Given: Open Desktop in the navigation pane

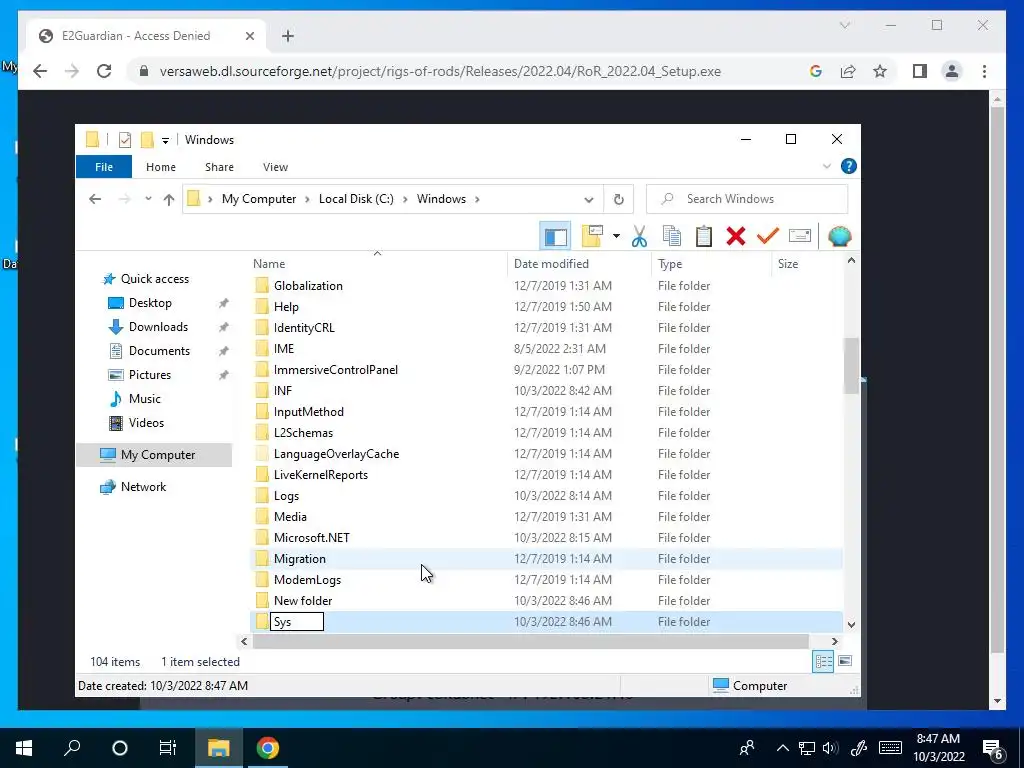Looking at the screenshot, I should (150, 303).
